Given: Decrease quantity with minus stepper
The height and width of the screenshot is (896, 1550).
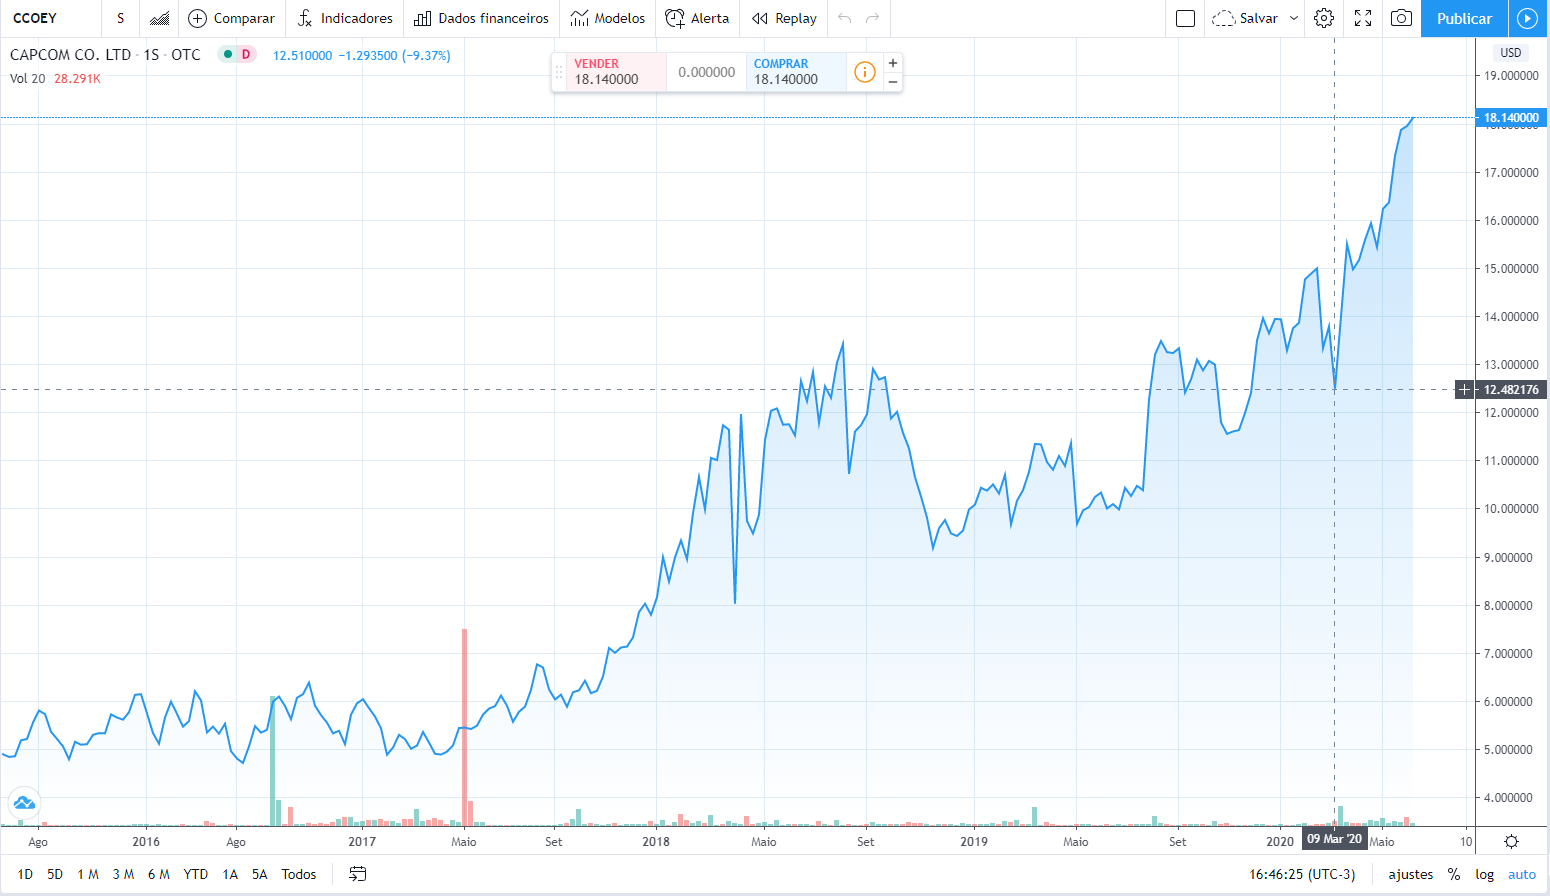Looking at the screenshot, I should coord(893,81).
